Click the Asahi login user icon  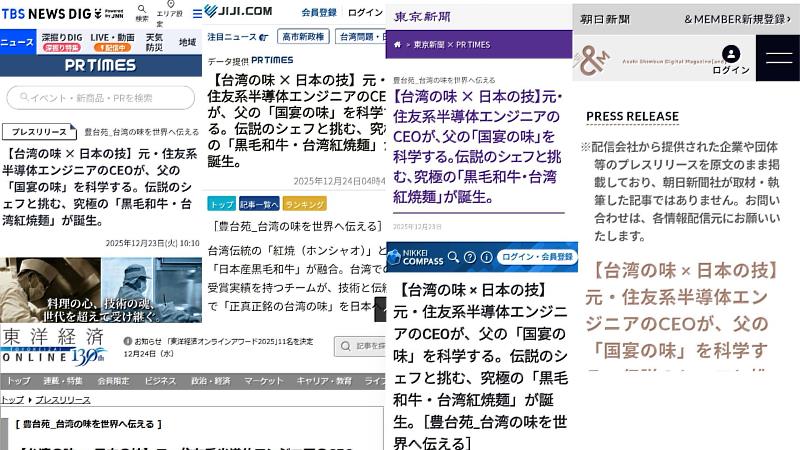731,54
